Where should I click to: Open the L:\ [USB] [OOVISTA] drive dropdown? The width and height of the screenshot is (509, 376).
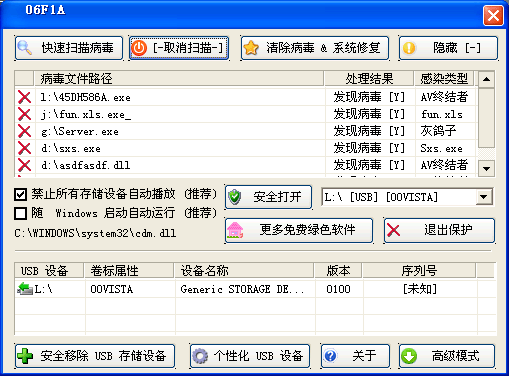pyautogui.click(x=484, y=197)
